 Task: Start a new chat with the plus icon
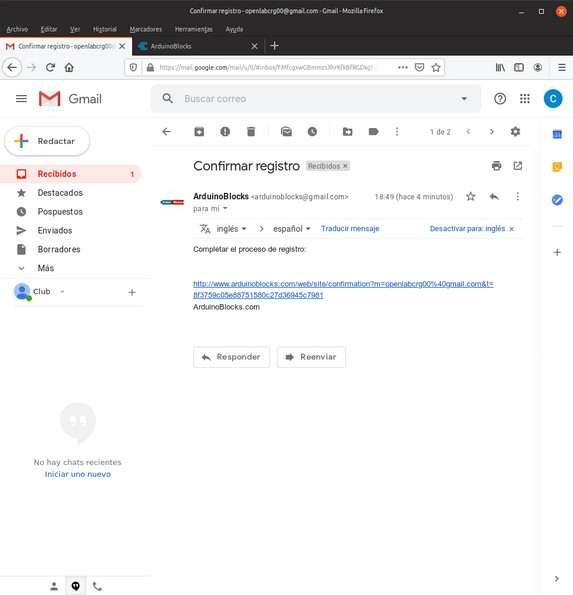click(132, 292)
